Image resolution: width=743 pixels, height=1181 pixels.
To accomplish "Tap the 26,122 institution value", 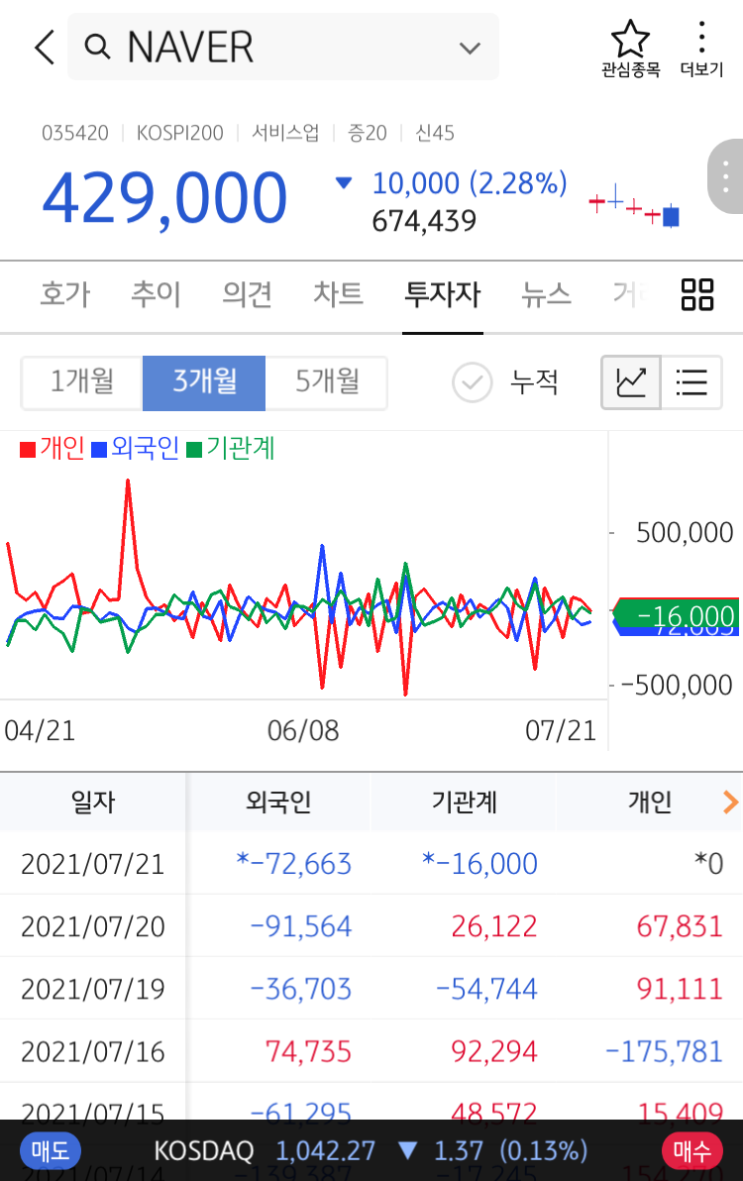I will coord(494,926).
